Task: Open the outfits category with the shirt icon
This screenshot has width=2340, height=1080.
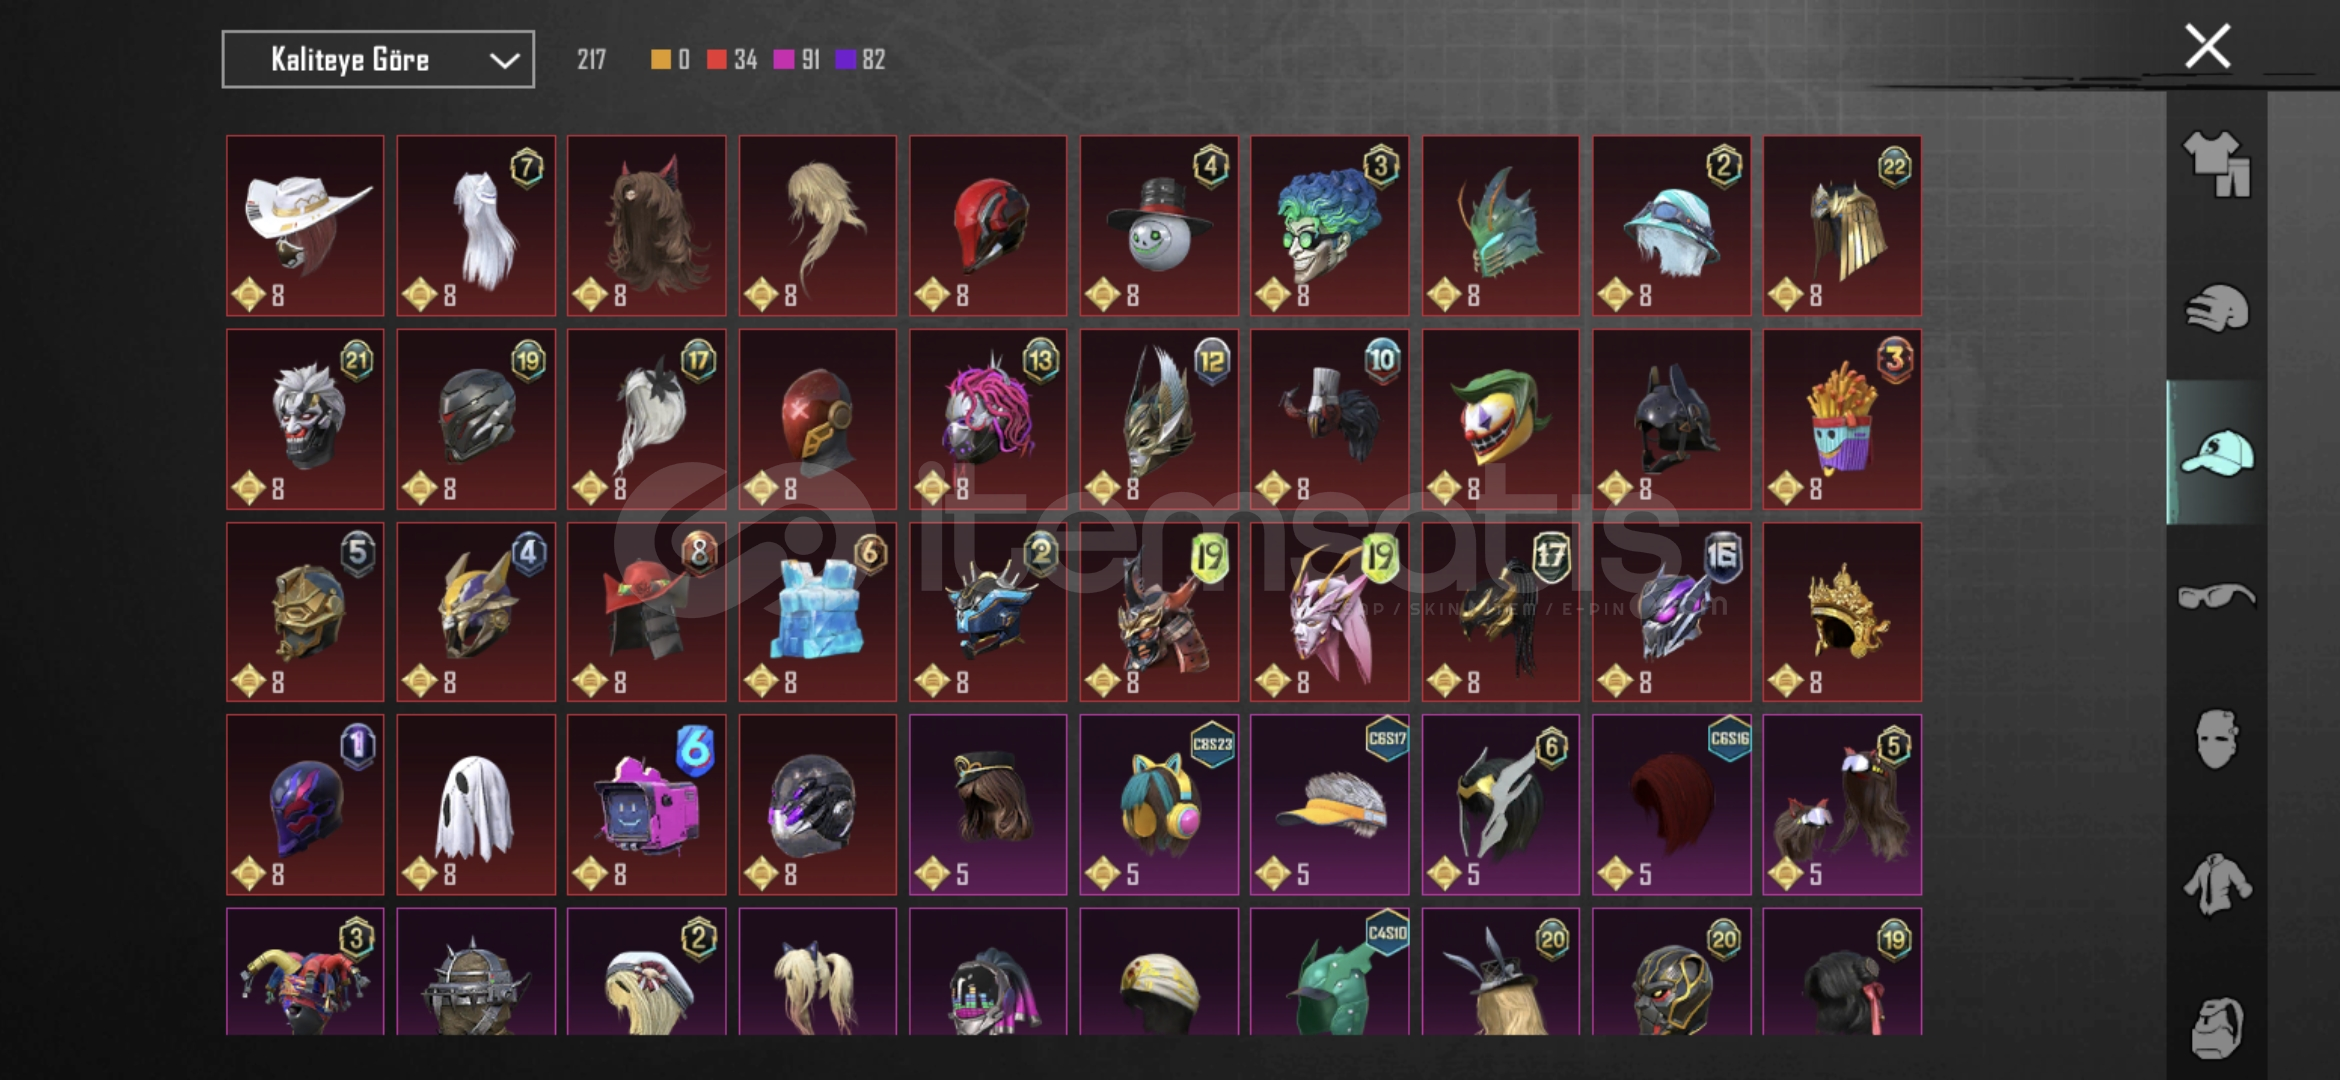Action: tap(2216, 164)
